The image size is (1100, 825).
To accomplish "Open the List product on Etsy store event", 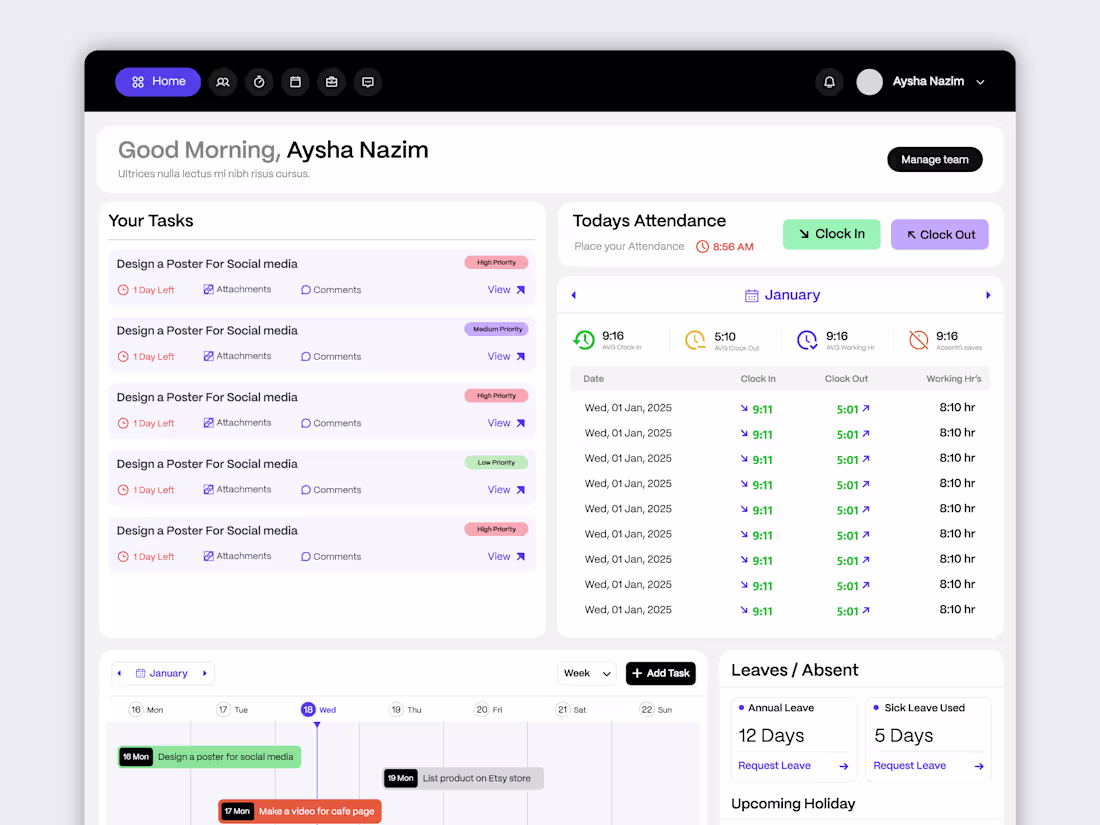I will [x=463, y=778].
